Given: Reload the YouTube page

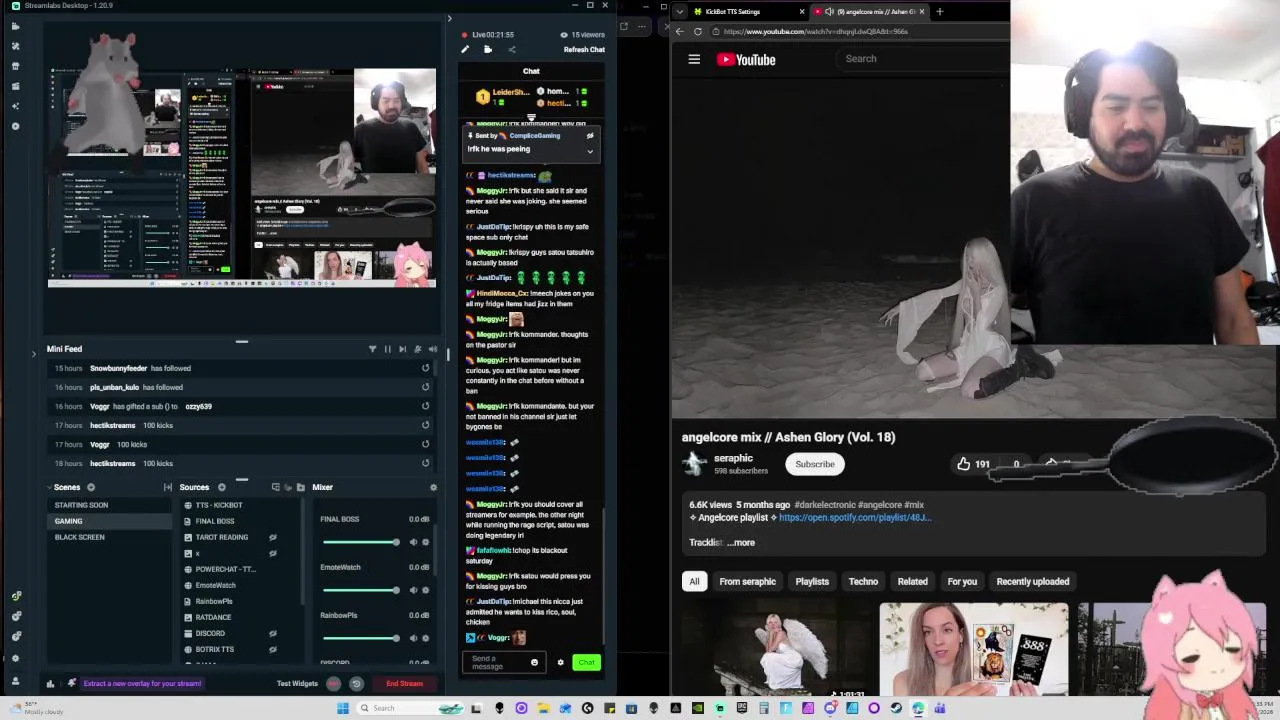Looking at the screenshot, I should 697,31.
